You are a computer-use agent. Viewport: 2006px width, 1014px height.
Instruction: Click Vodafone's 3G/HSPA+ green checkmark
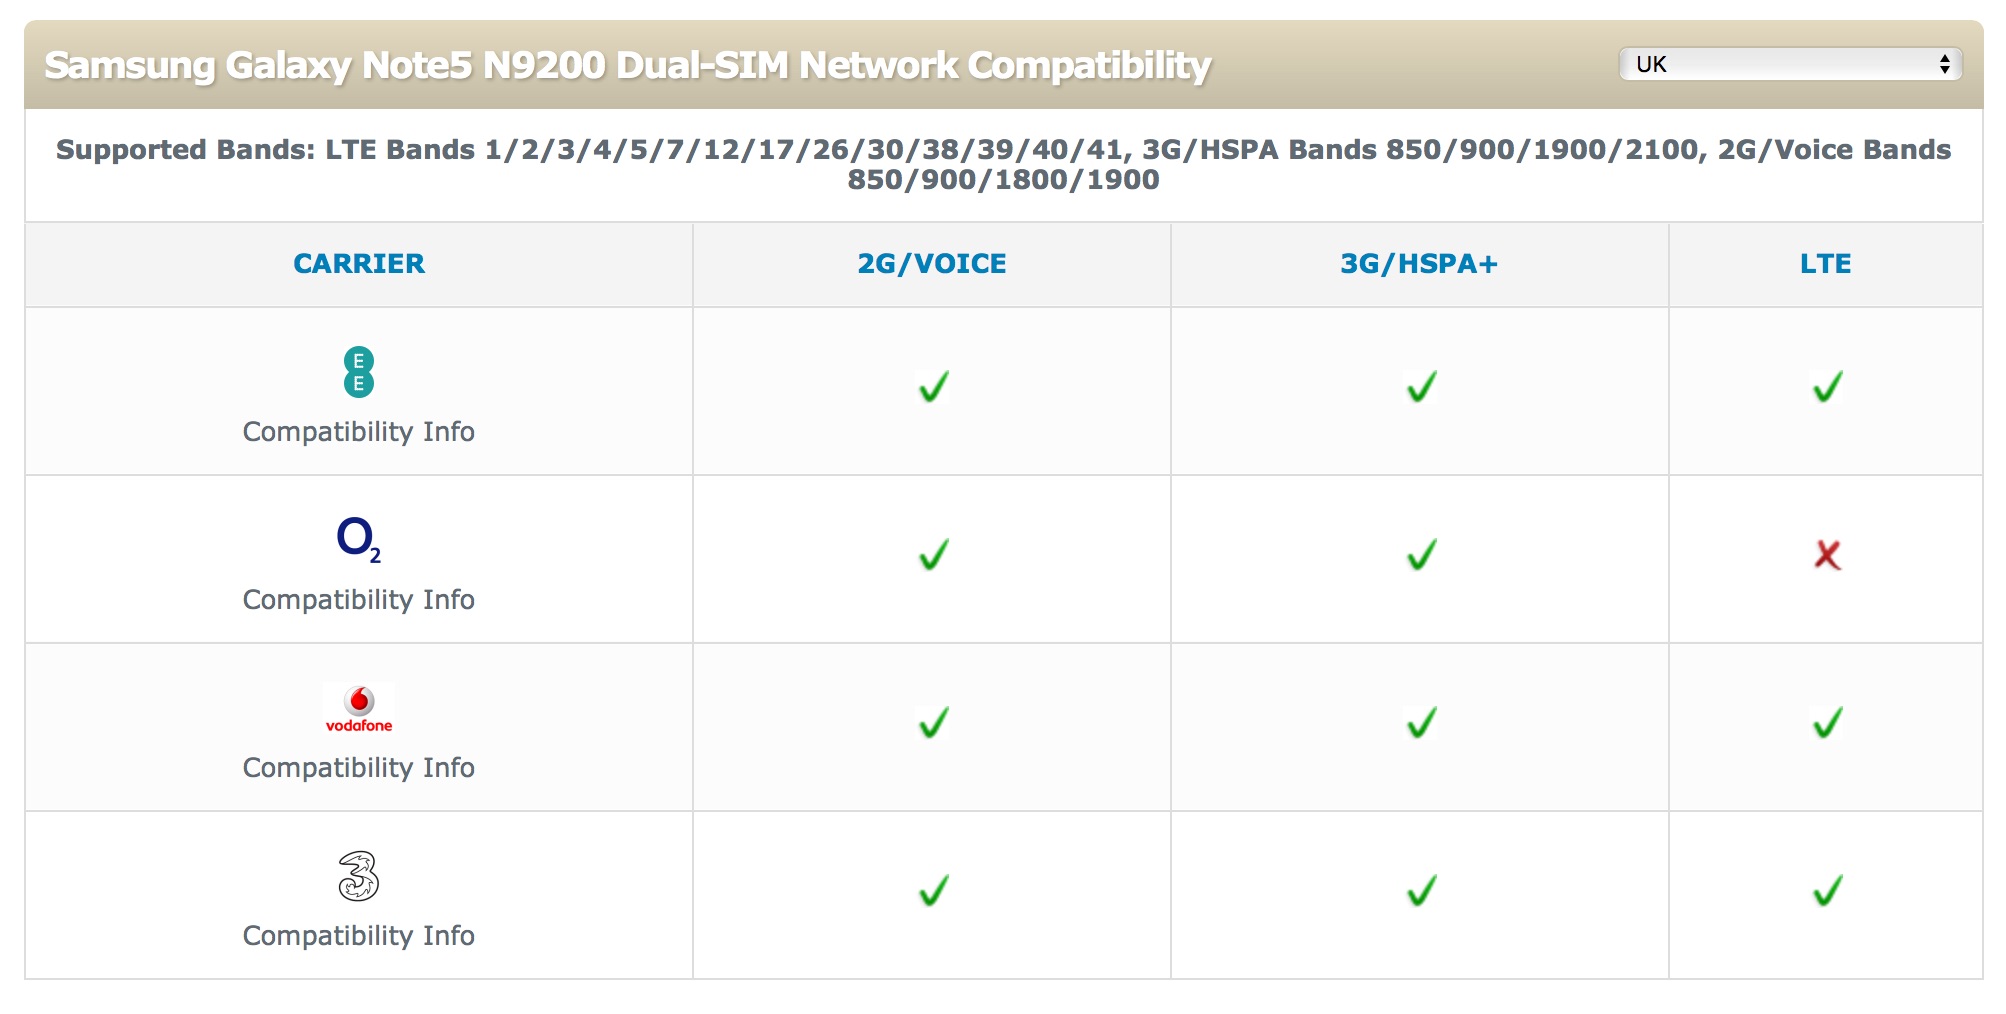(x=1421, y=723)
